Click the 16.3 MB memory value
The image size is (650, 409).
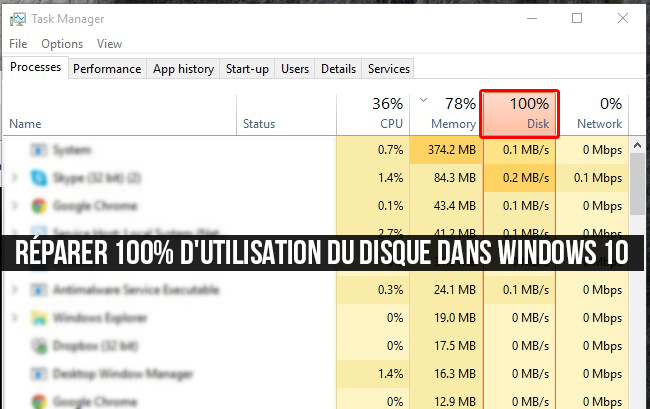(x=455, y=374)
